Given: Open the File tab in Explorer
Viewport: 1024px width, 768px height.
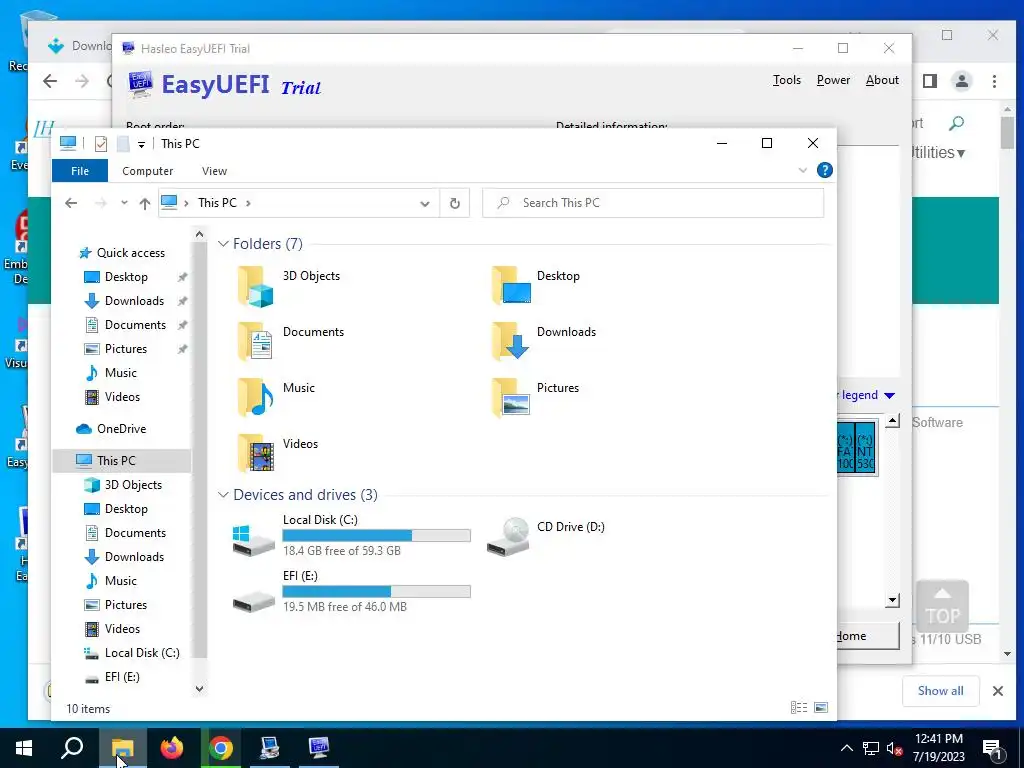Looking at the screenshot, I should pyautogui.click(x=80, y=171).
